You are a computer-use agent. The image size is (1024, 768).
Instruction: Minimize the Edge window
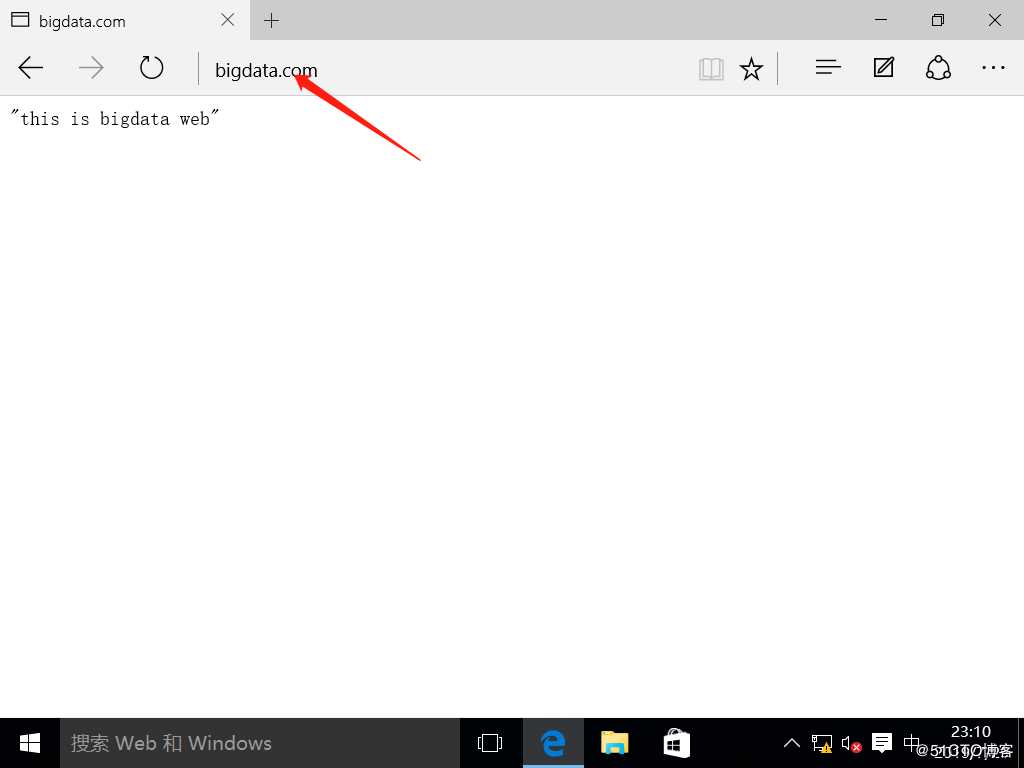point(881,20)
